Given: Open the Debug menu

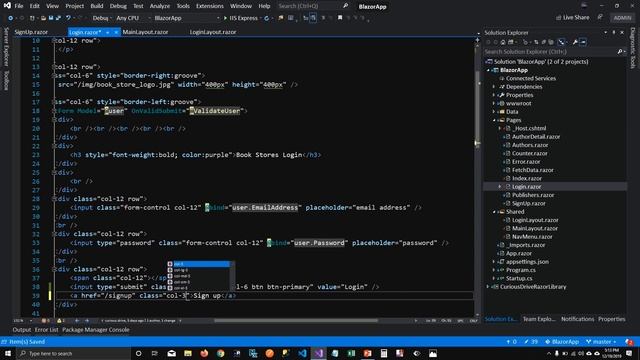Looking at the screenshot, I should pyautogui.click(x=118, y=6).
